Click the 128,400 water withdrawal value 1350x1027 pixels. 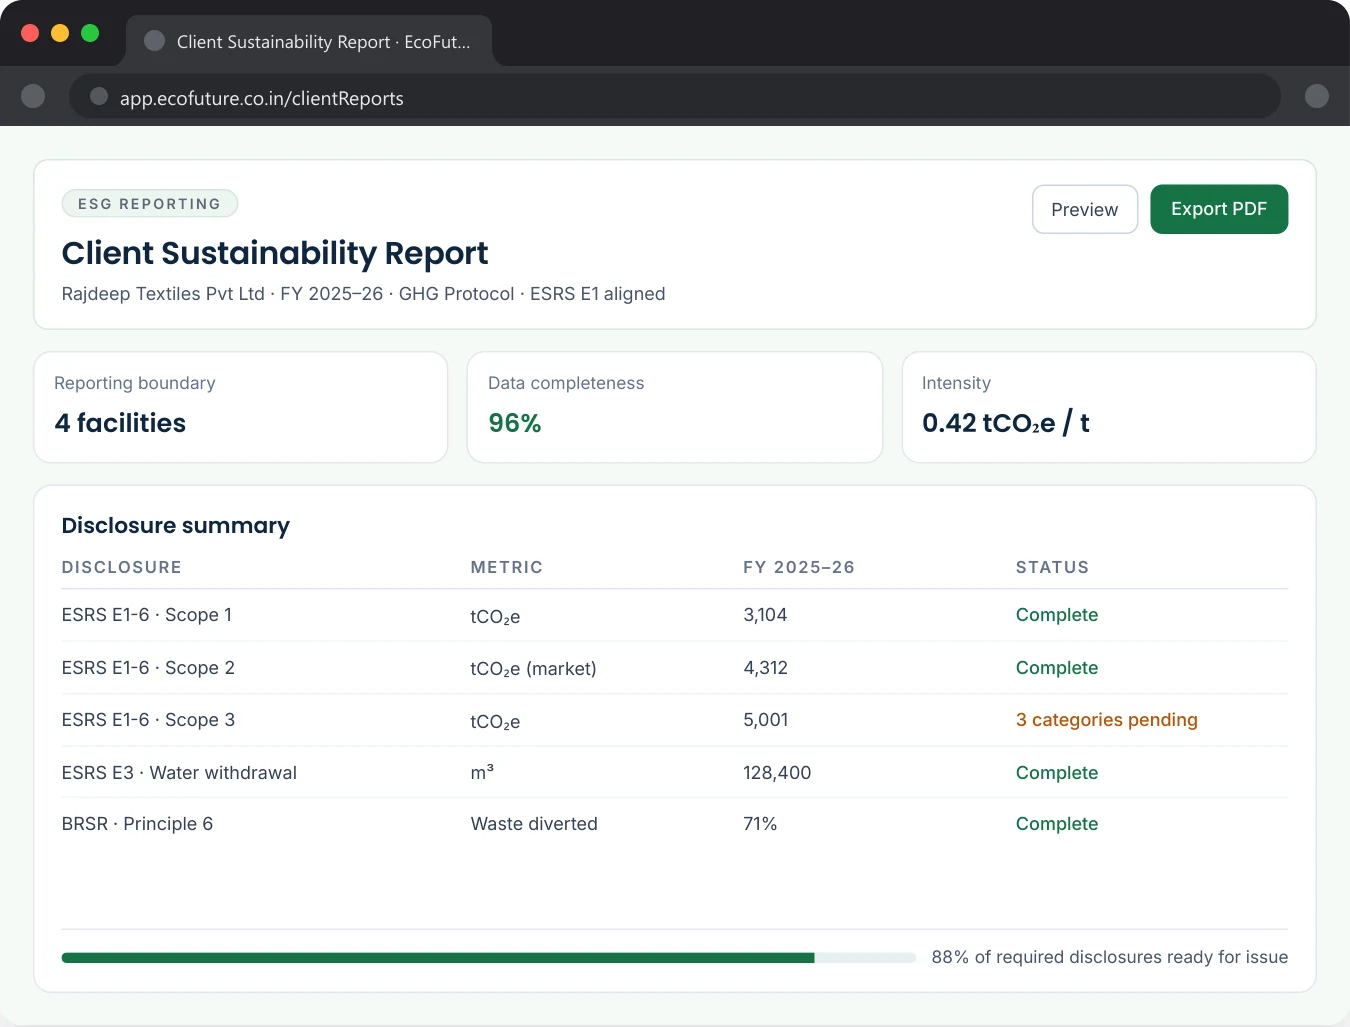[x=777, y=772]
